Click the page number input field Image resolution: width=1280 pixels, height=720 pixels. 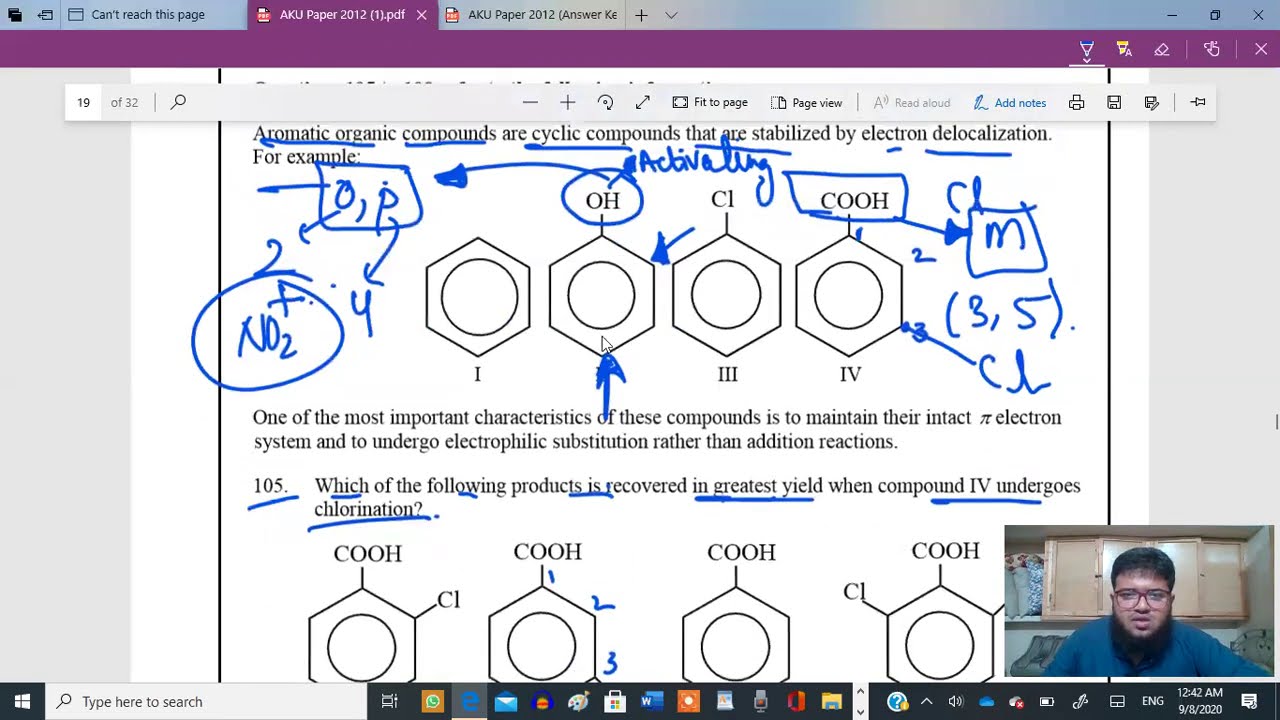(x=84, y=102)
